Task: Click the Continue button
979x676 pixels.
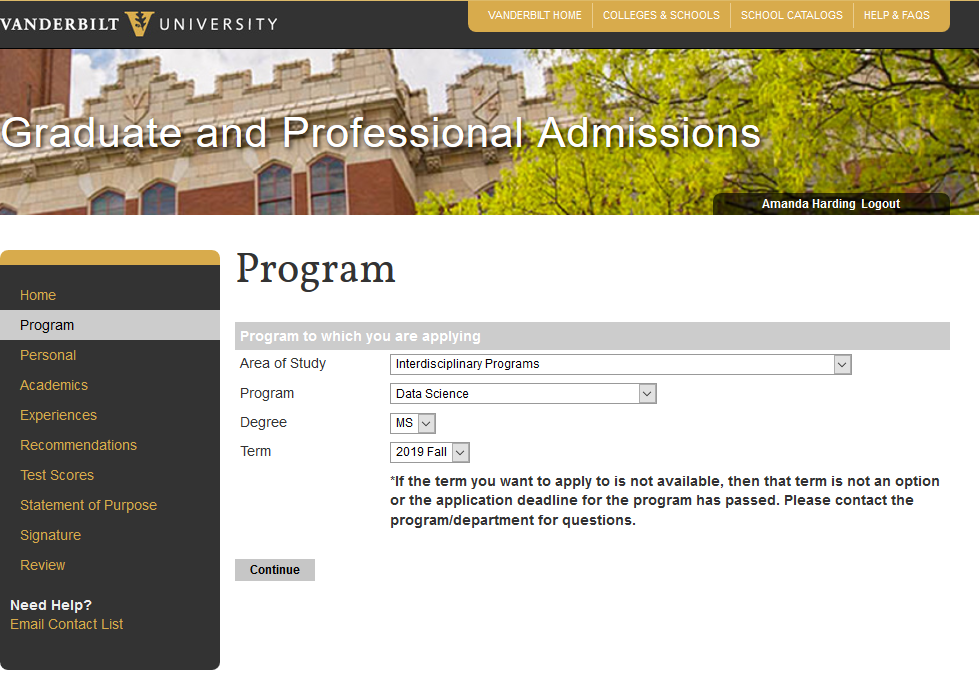Action: pos(274,569)
